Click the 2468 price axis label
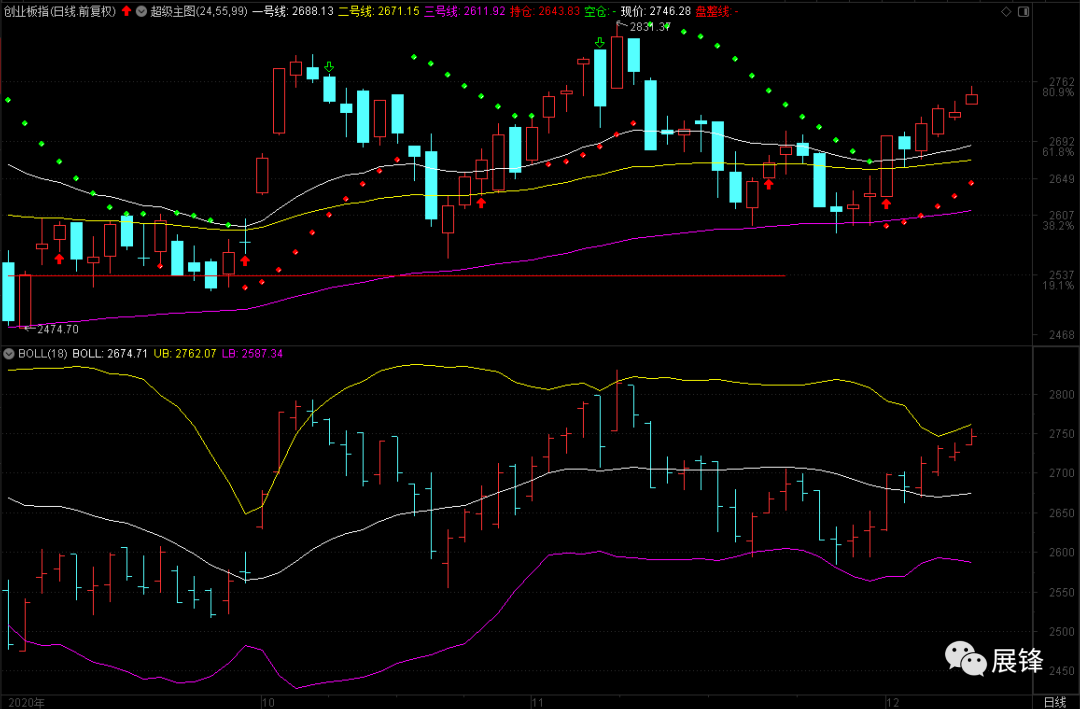Viewport: 1080px width, 709px height. pos(1061,335)
